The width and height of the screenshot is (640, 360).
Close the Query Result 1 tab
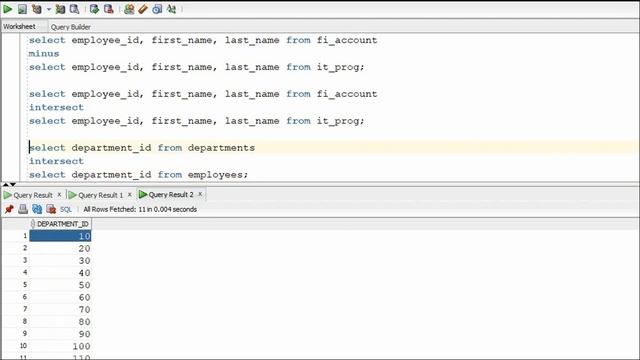pos(130,195)
